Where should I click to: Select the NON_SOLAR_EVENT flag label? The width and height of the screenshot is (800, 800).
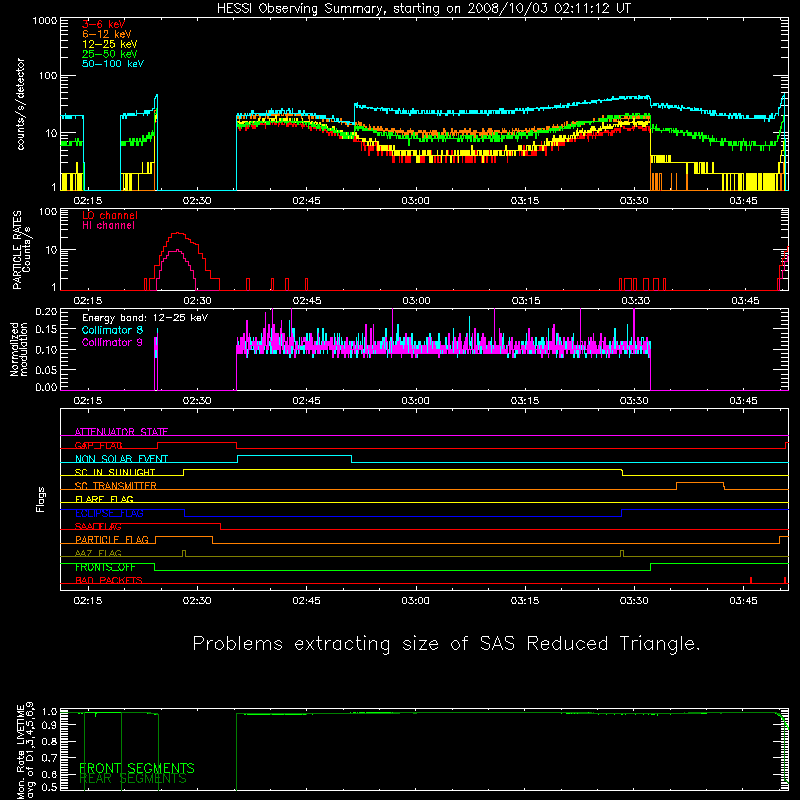tap(121, 459)
